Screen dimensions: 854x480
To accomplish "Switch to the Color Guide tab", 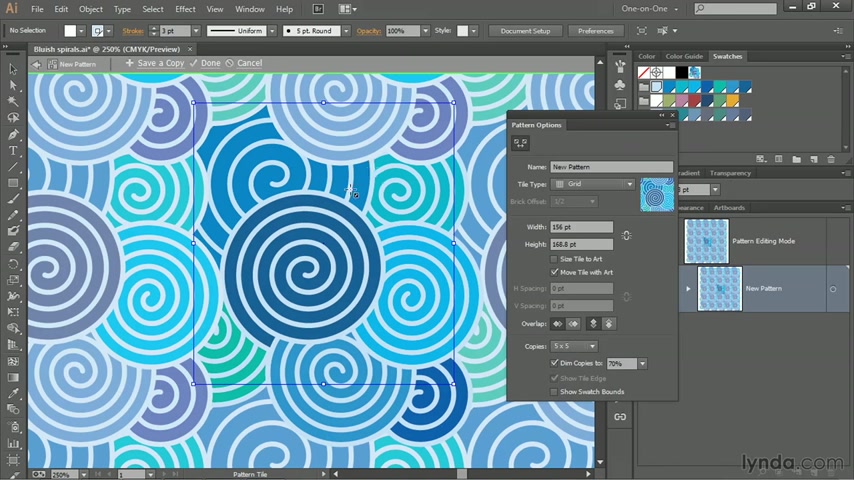I will 684,56.
